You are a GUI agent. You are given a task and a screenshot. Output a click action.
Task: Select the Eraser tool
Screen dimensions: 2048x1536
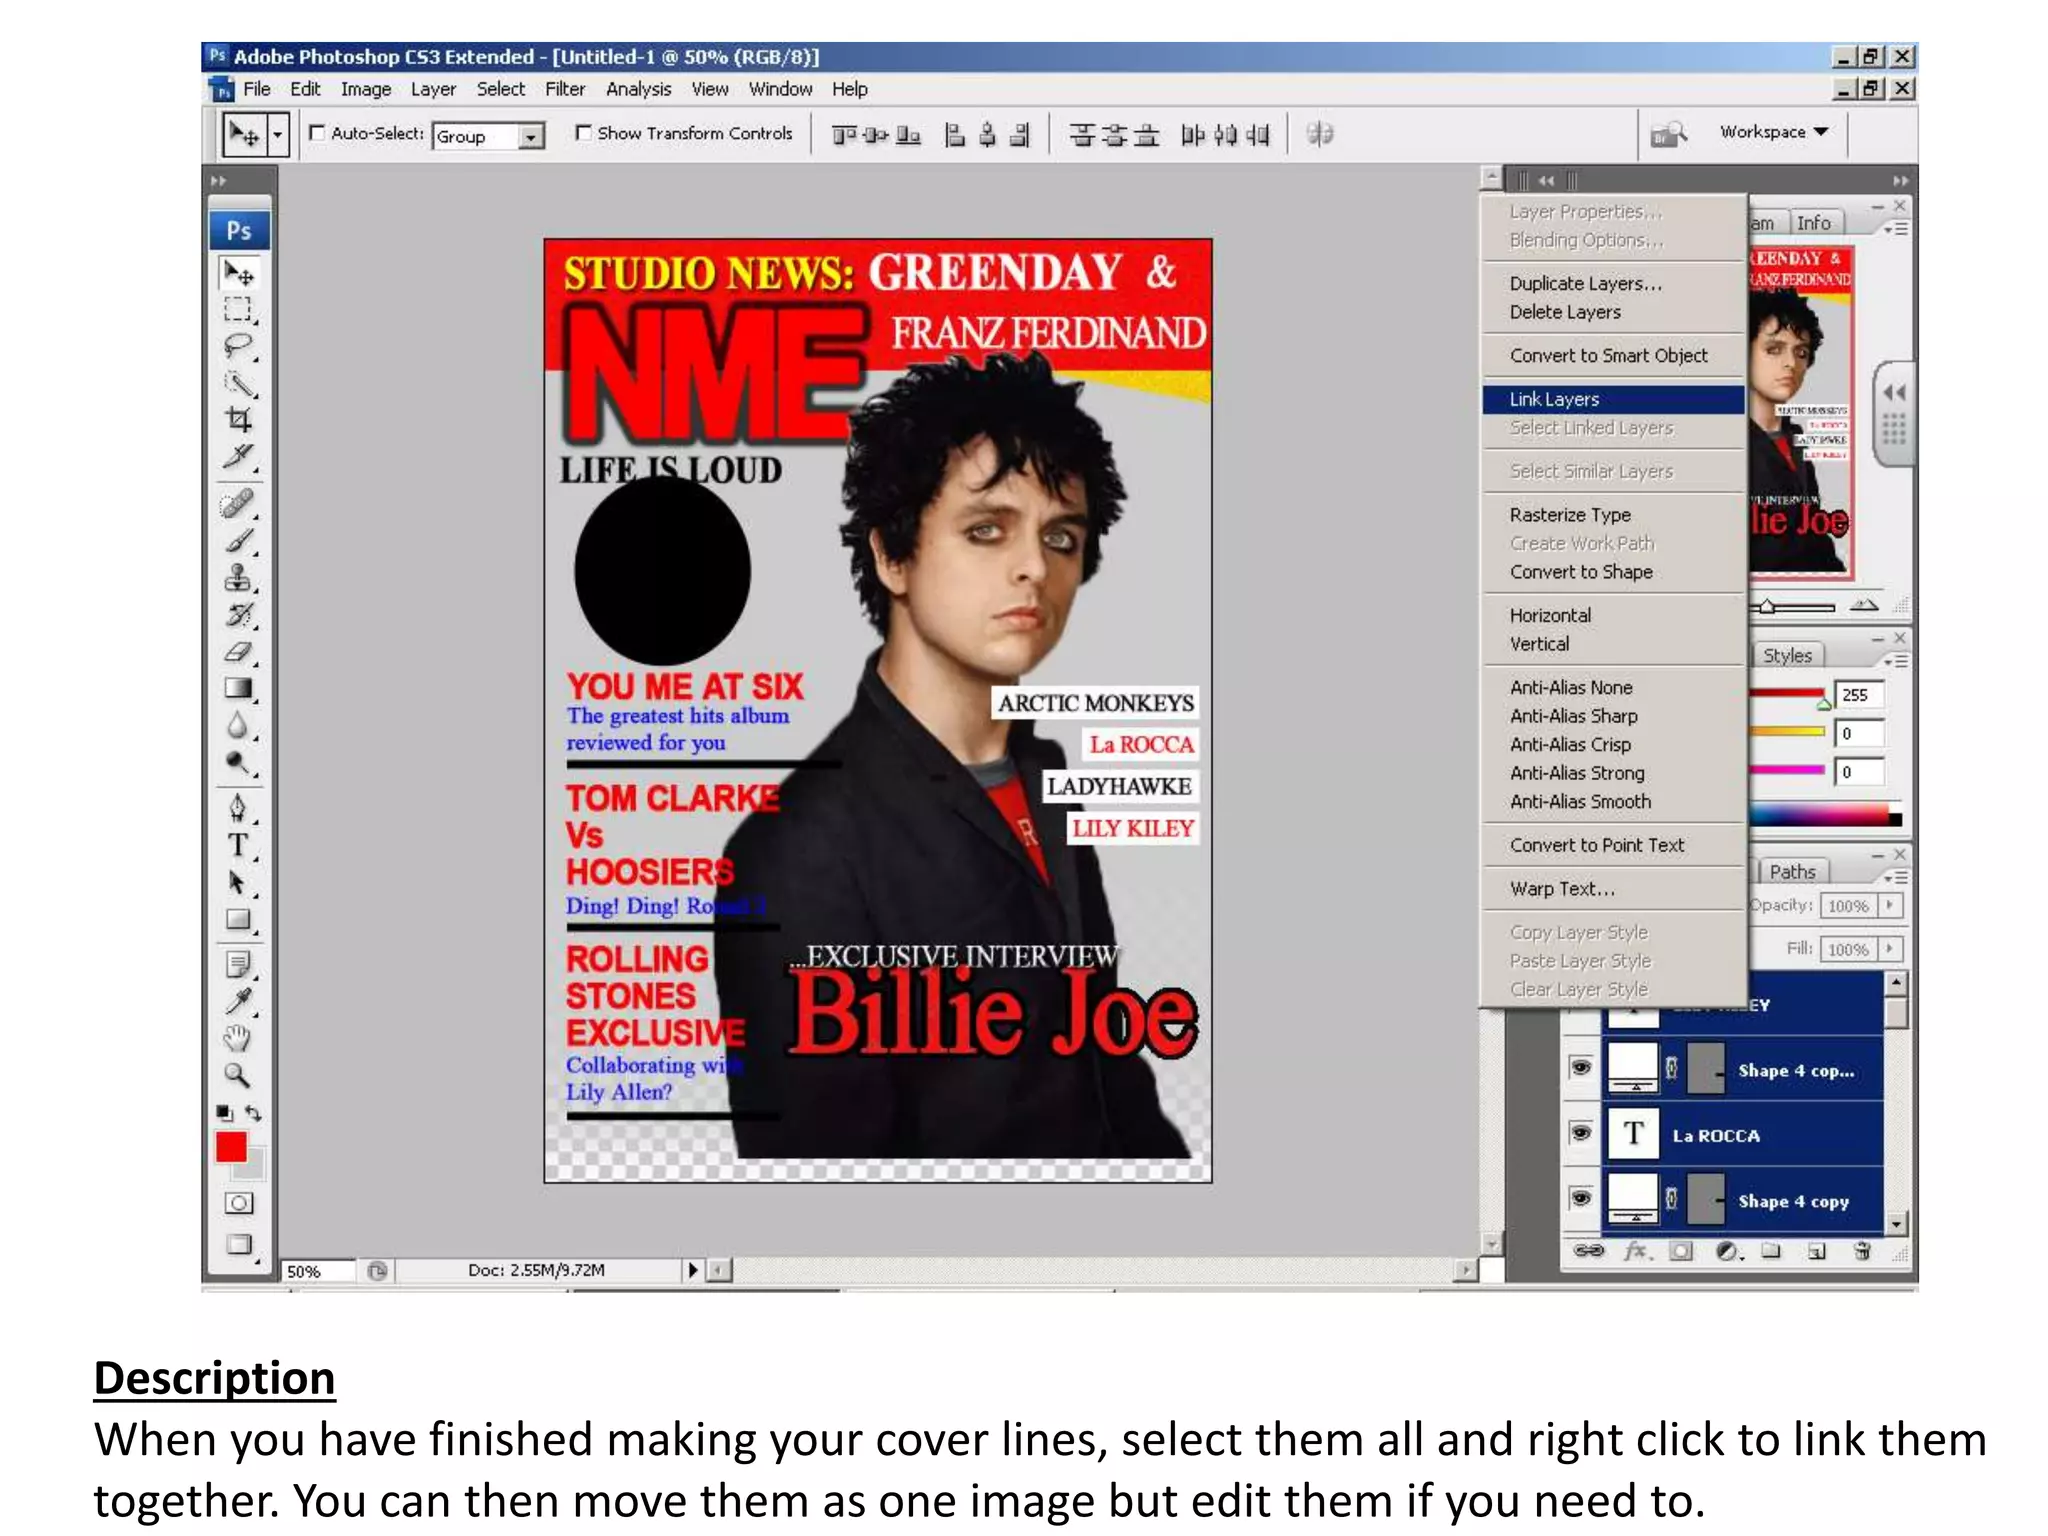click(x=239, y=652)
